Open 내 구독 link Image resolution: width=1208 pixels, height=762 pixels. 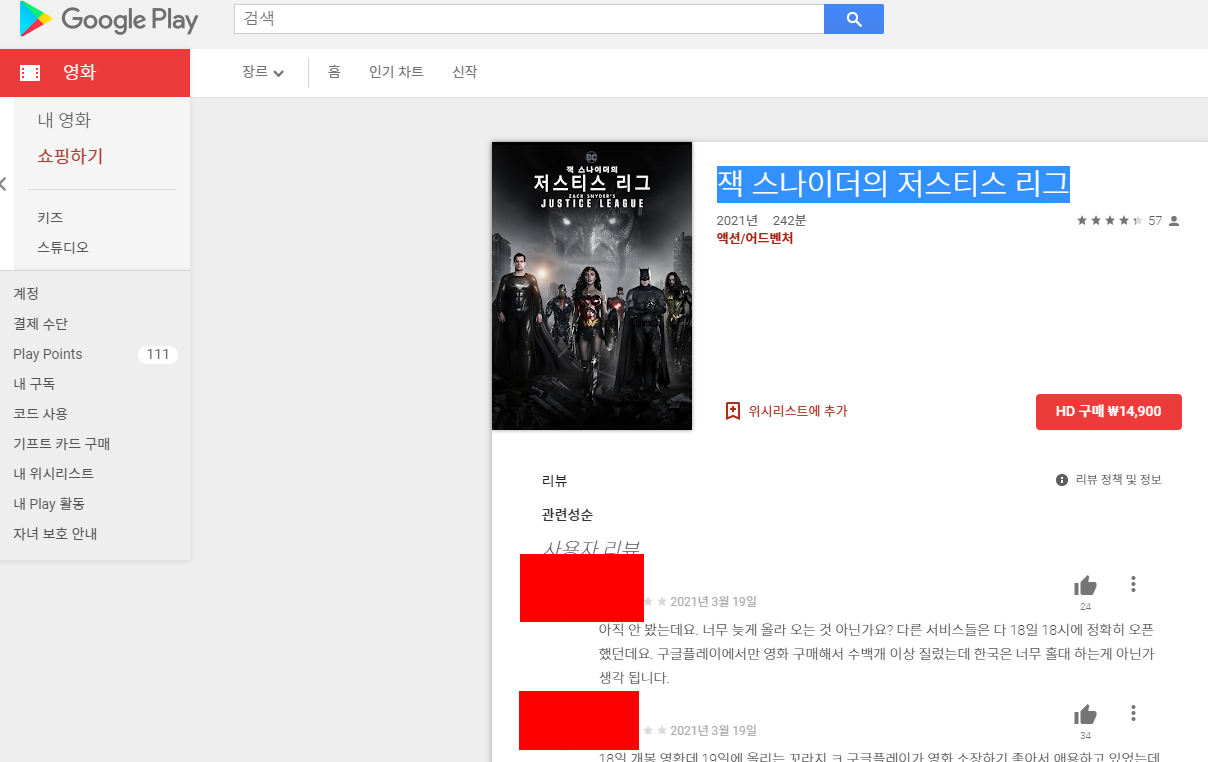(x=34, y=384)
